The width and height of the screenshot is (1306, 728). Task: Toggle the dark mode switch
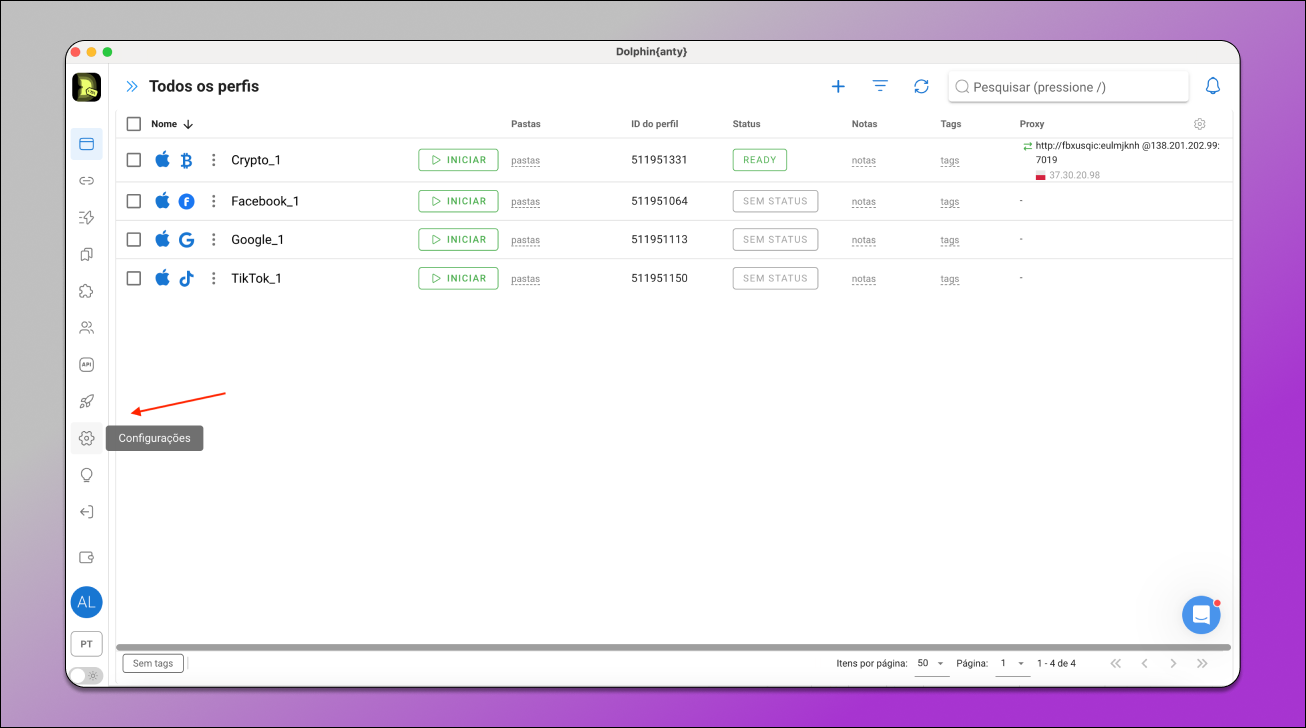(x=86, y=675)
